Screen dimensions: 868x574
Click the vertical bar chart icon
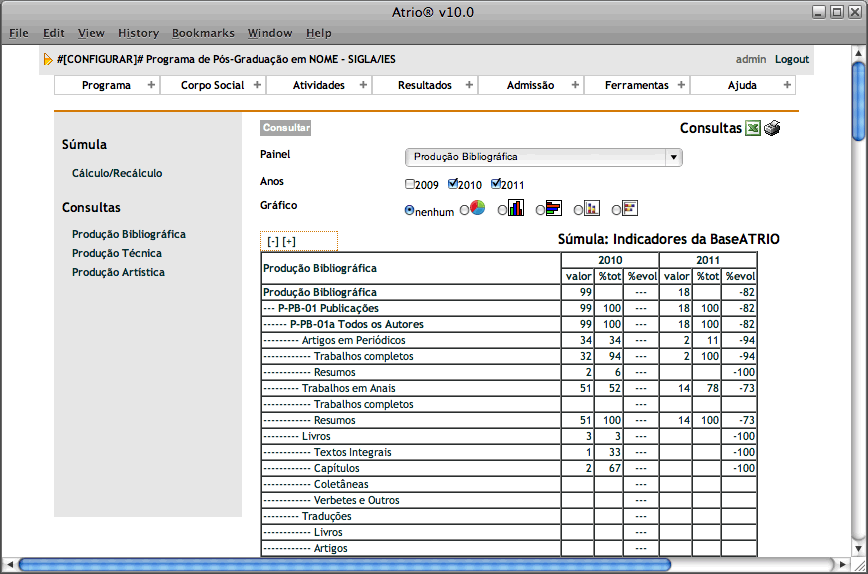click(x=516, y=208)
